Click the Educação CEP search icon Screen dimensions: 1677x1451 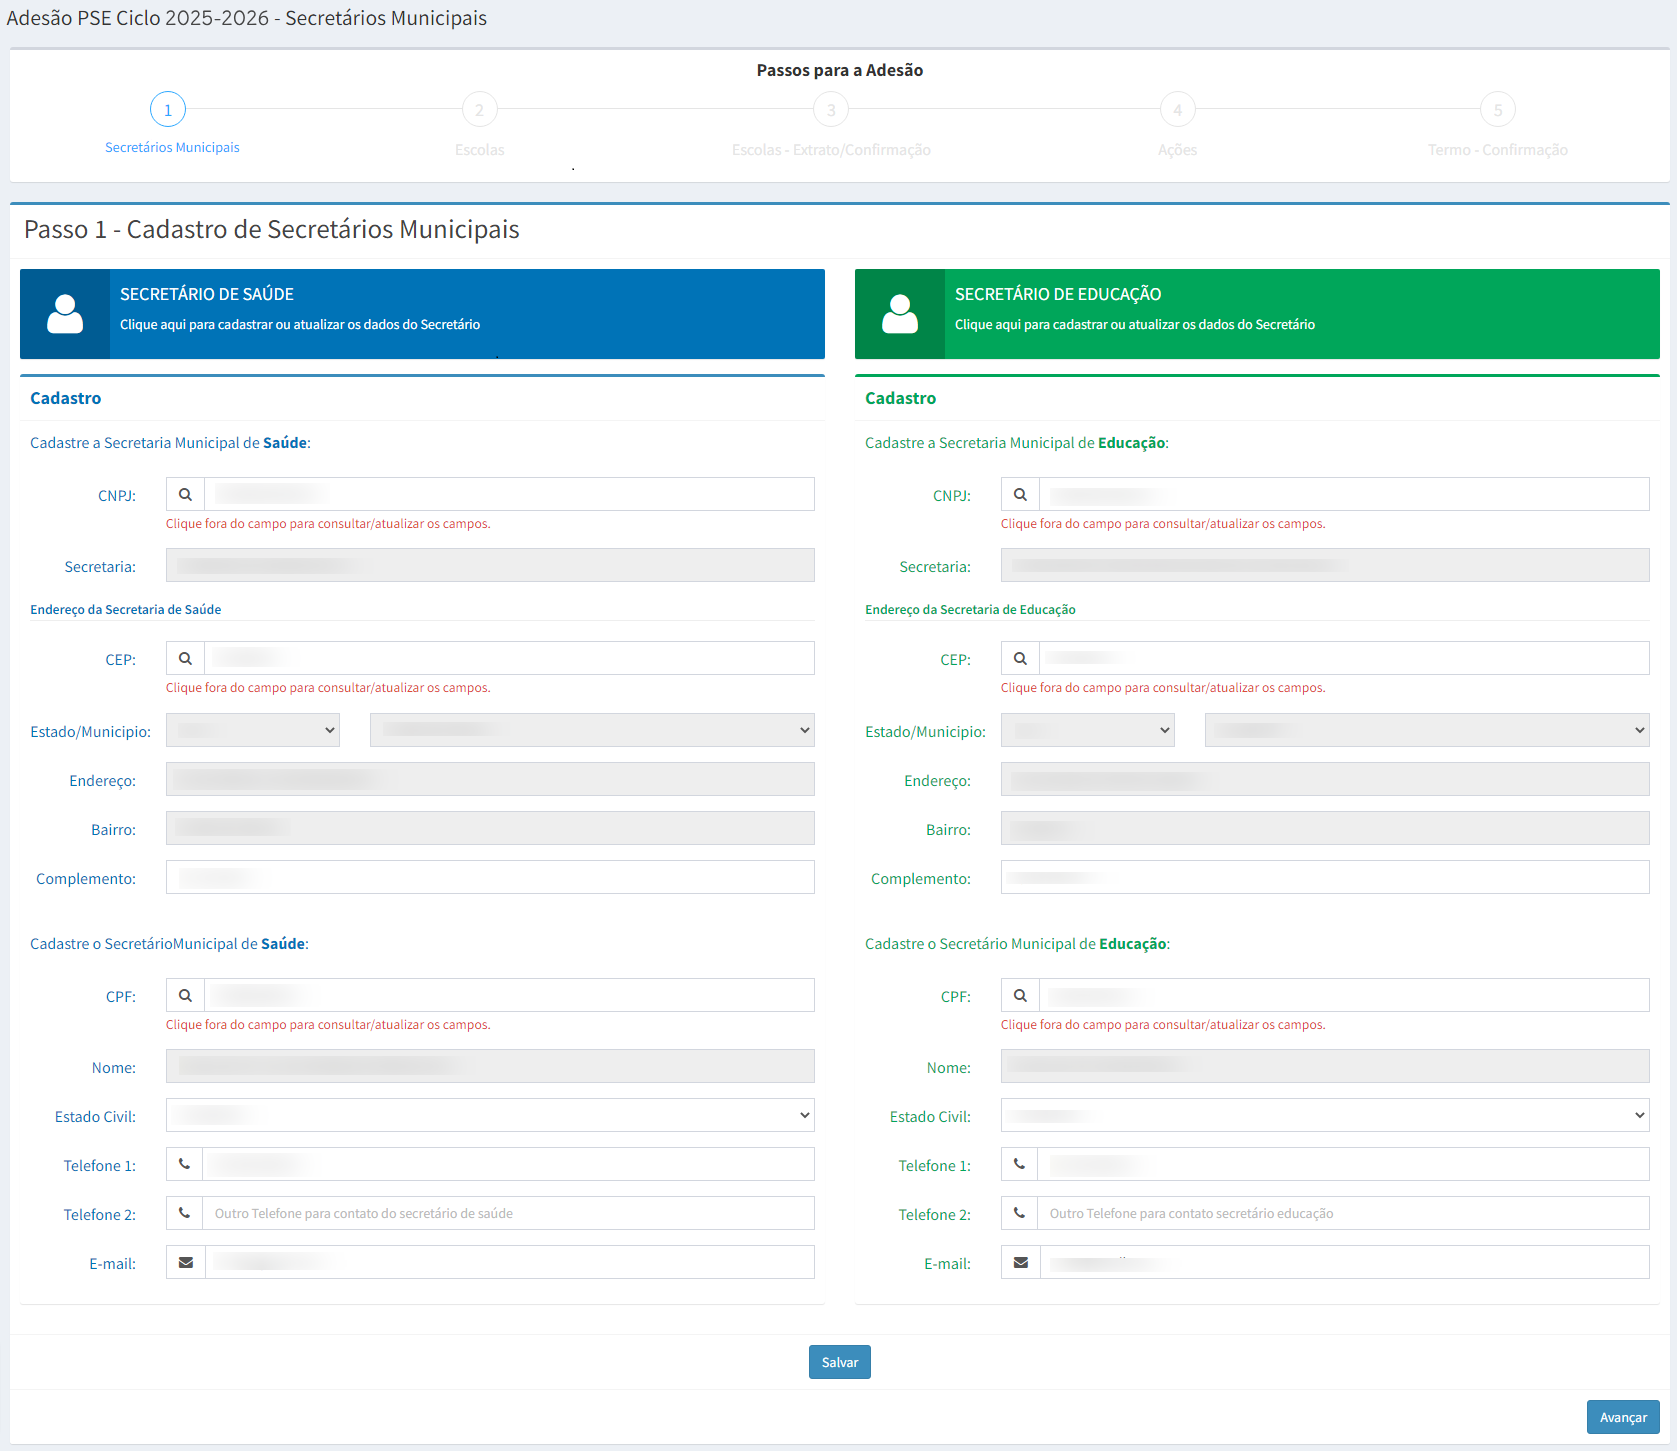coord(1020,658)
